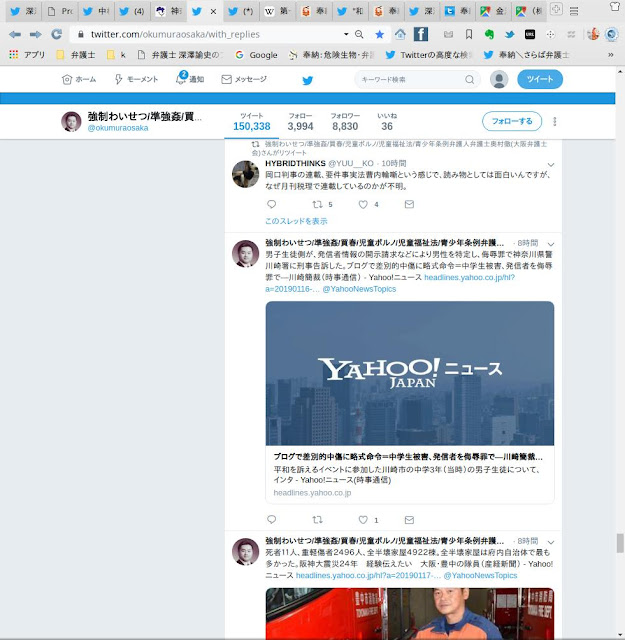Click このスレッドを表示 link
This screenshot has height=640, width=625.
pos(296,221)
